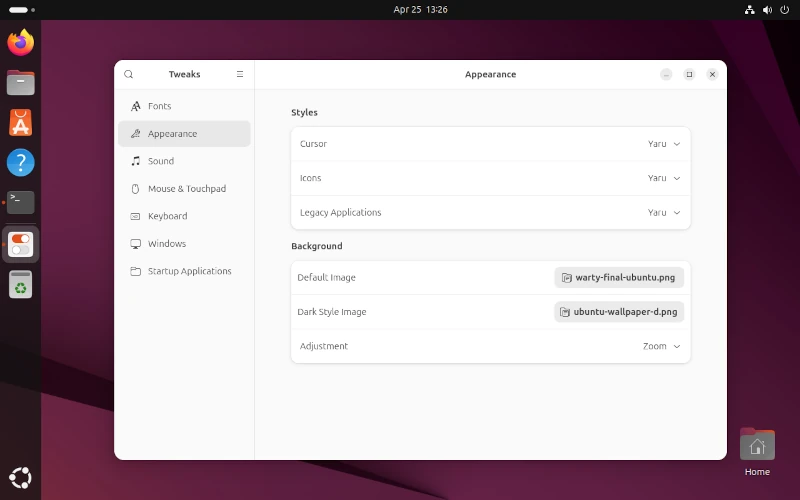Click the Startup Applications folder icon
Screen dimensions: 800x500
click(135, 271)
